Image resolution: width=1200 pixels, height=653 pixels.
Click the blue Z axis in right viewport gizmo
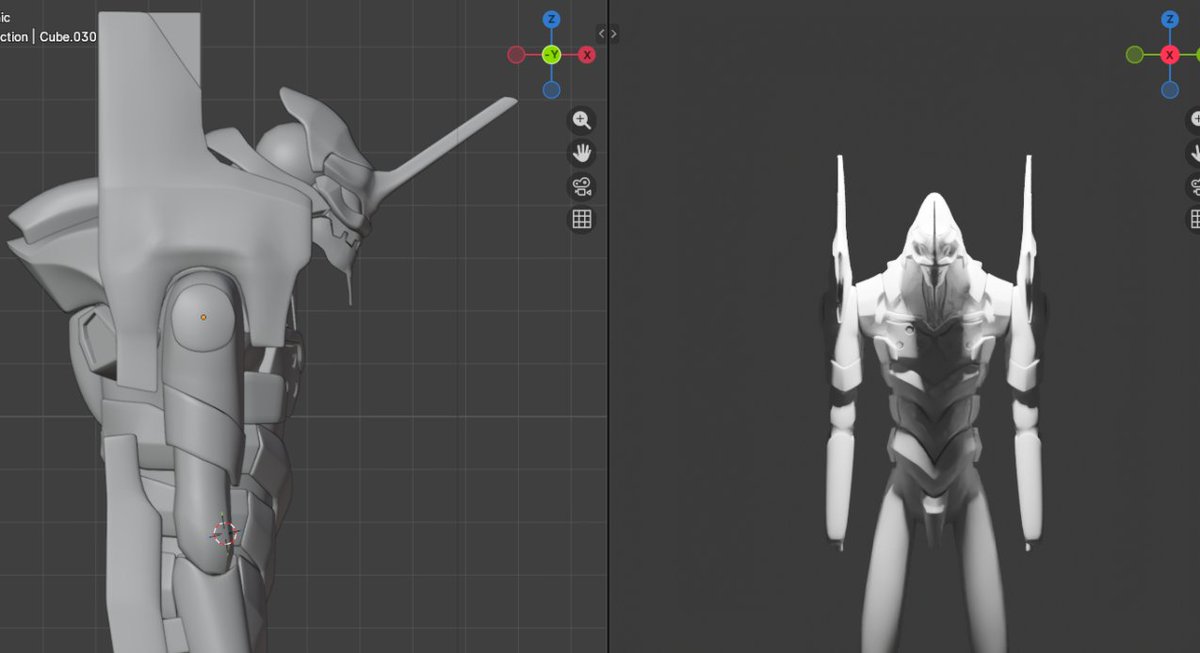pos(1170,19)
